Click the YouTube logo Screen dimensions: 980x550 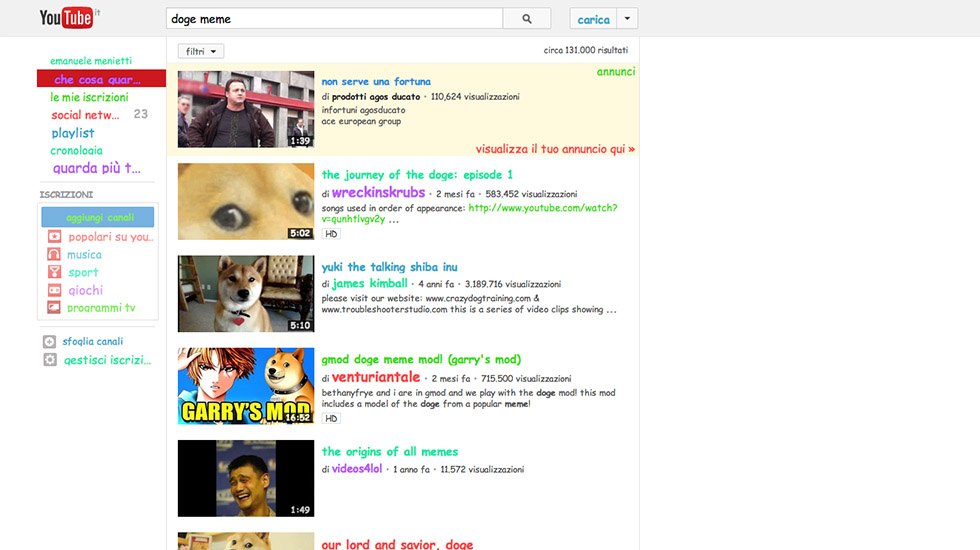coord(66,18)
